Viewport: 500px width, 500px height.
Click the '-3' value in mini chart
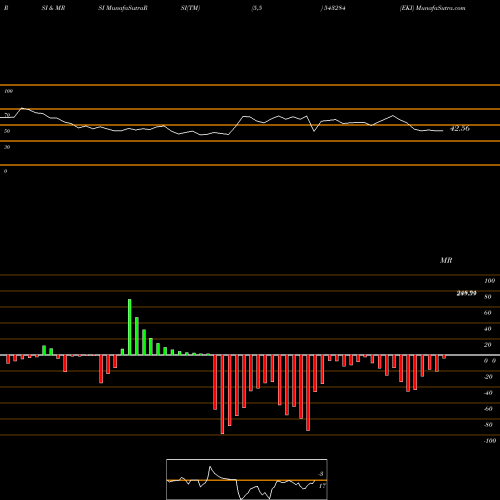point(321,474)
